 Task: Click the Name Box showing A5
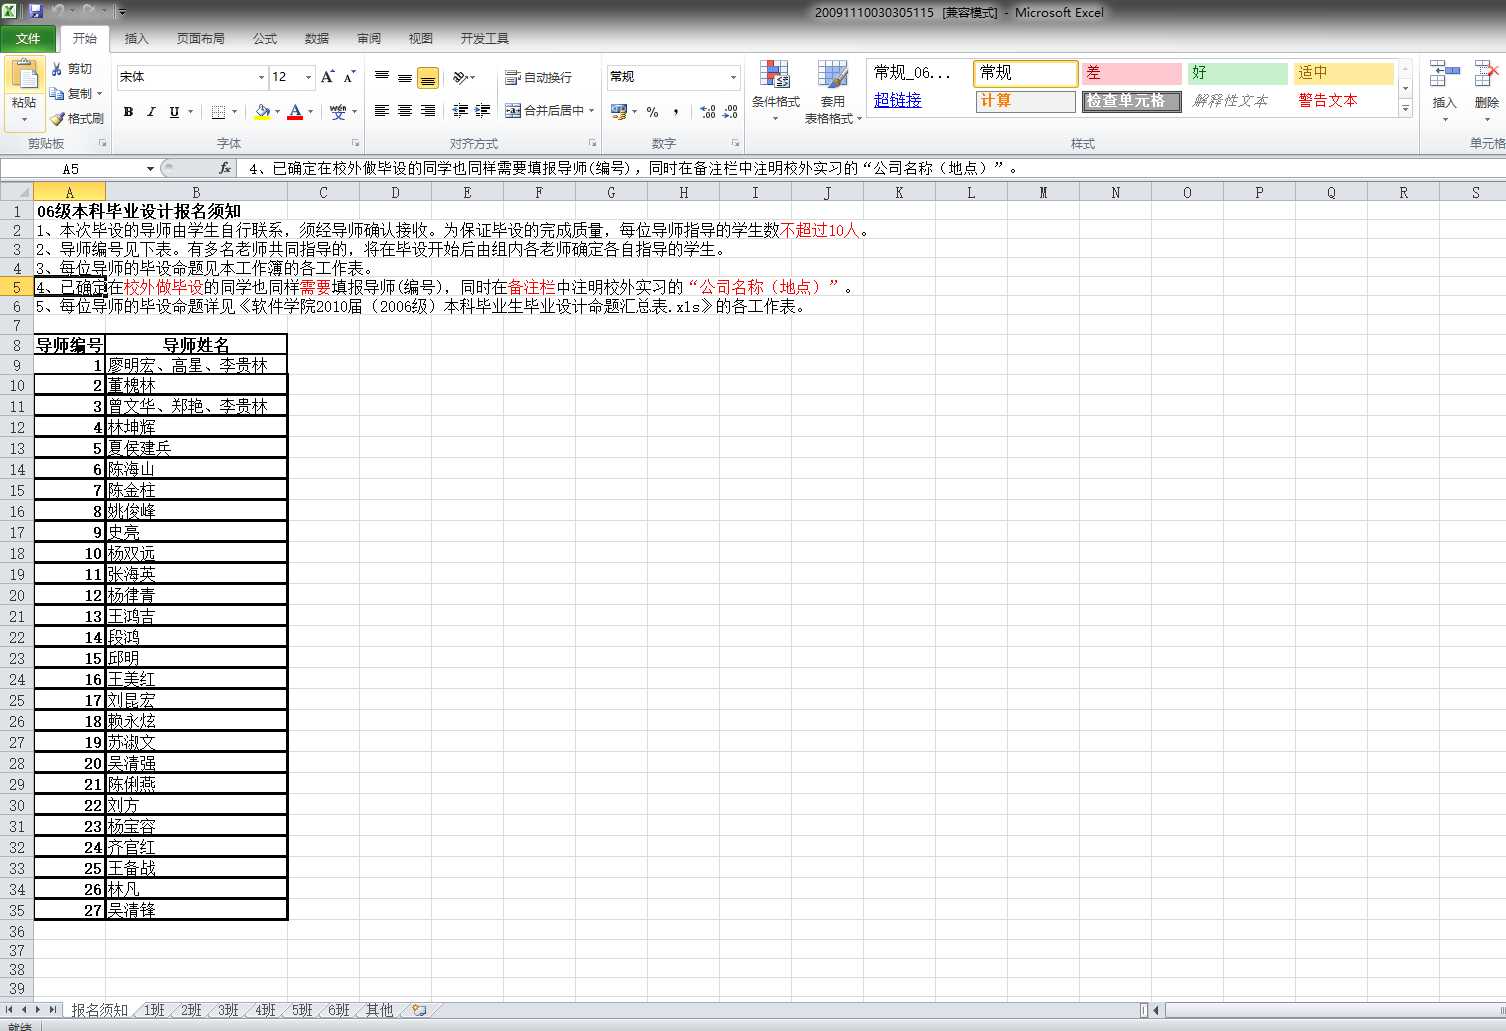click(70, 168)
